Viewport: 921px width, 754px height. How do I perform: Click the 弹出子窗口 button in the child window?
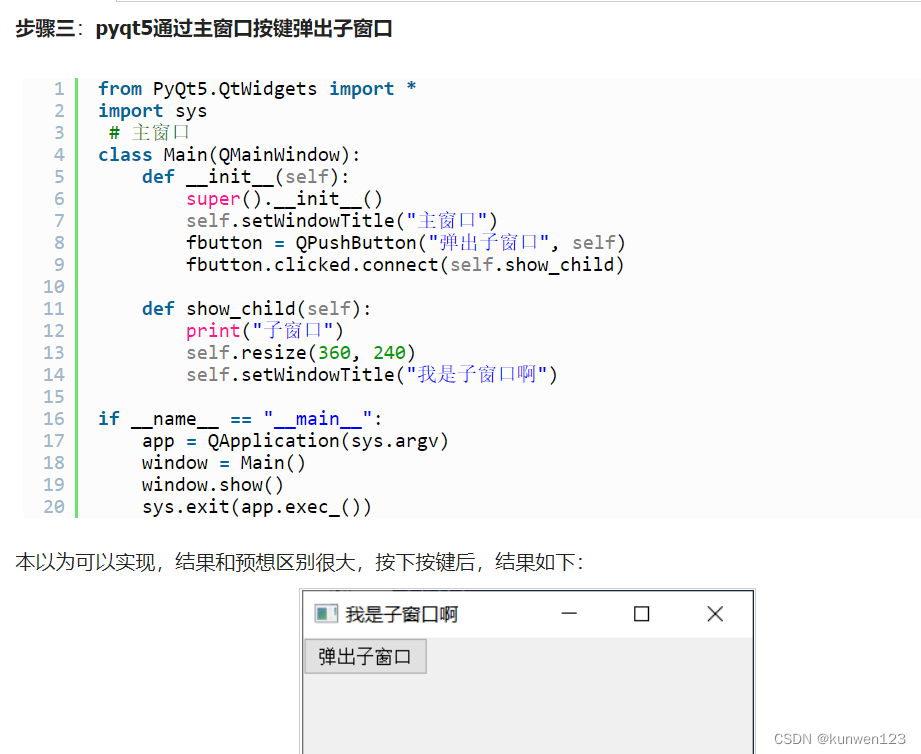364,656
